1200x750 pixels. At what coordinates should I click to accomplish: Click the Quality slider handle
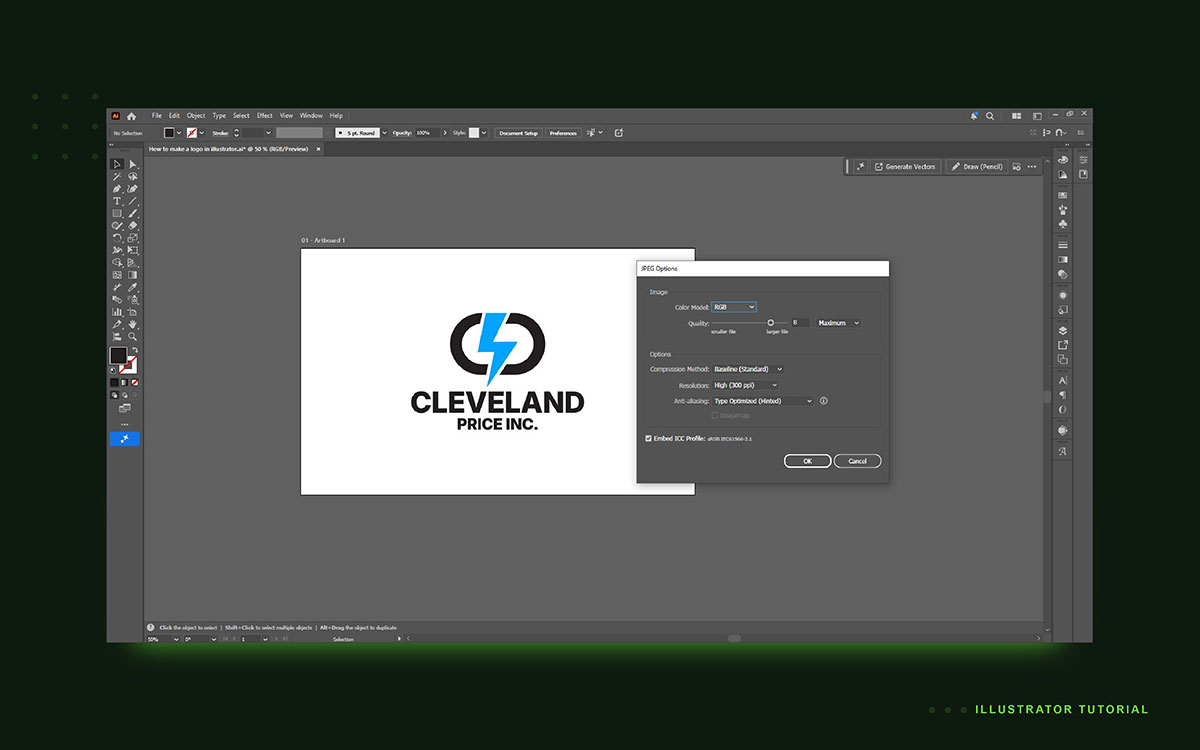[770, 323]
